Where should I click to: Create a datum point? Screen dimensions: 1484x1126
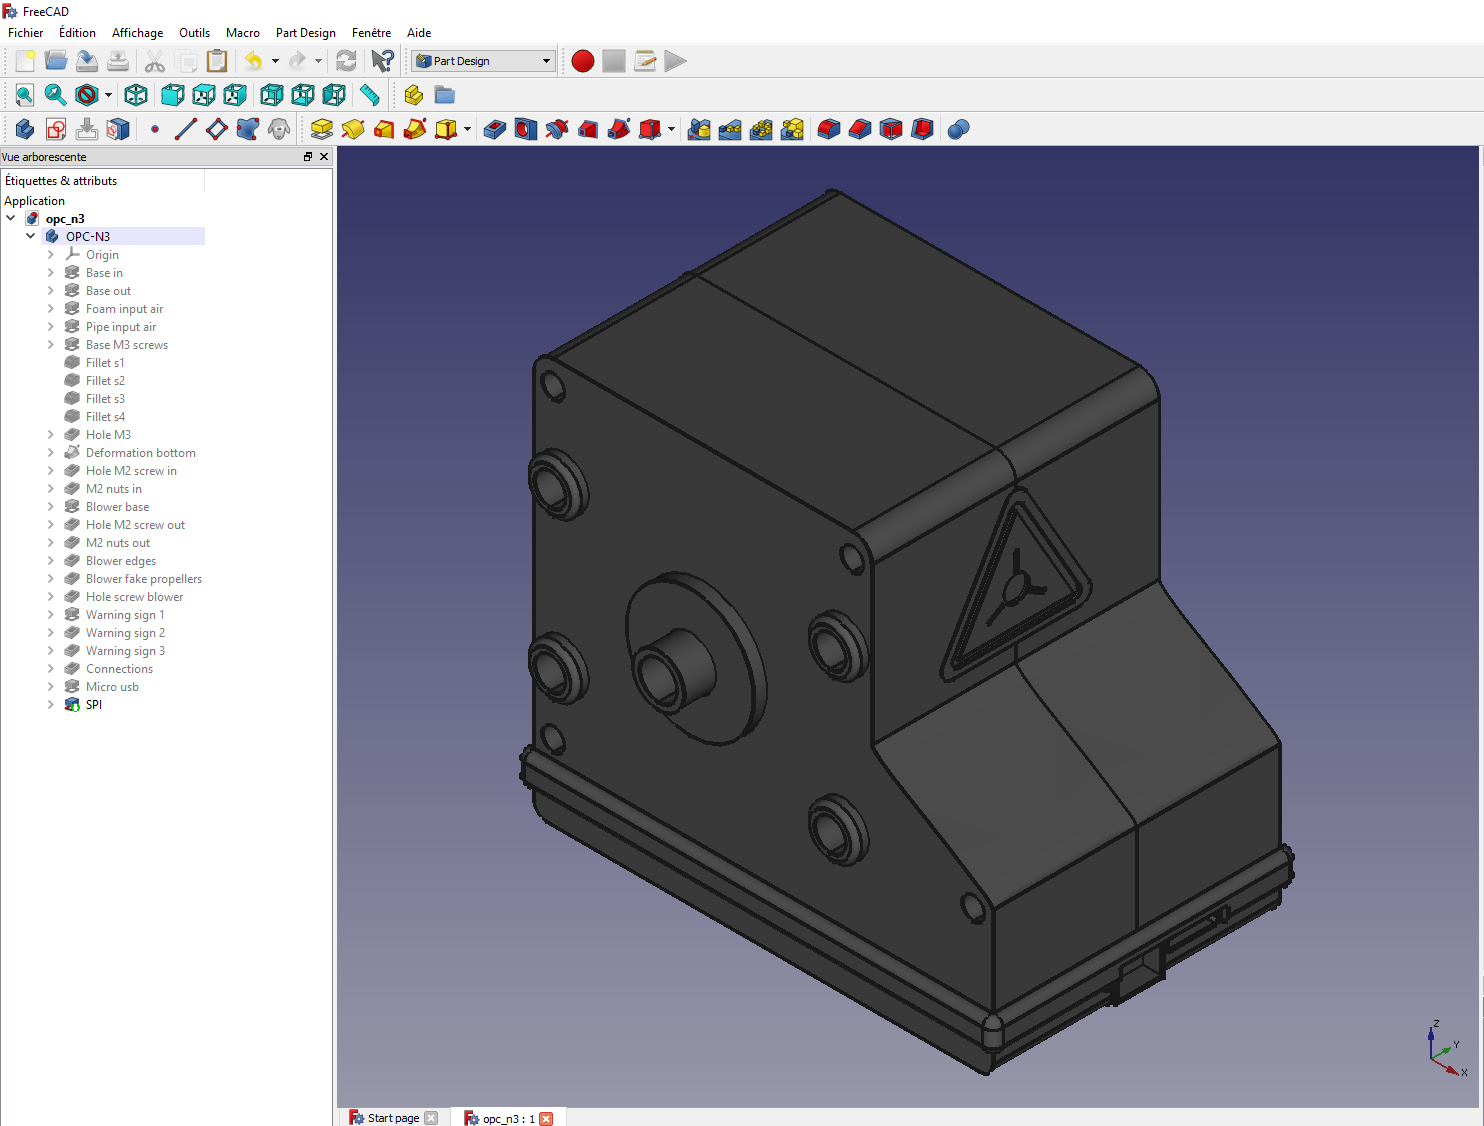point(155,129)
